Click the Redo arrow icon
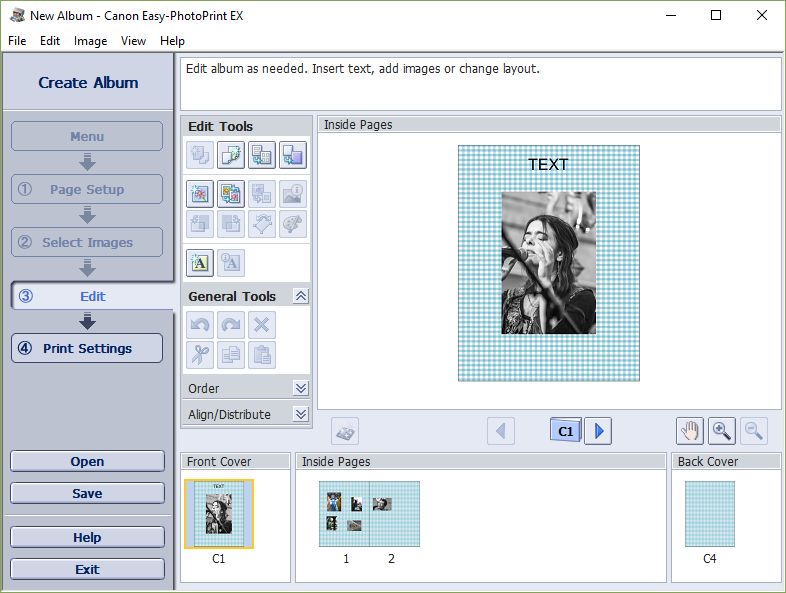Screen dimensions: 786x593 click(231, 325)
